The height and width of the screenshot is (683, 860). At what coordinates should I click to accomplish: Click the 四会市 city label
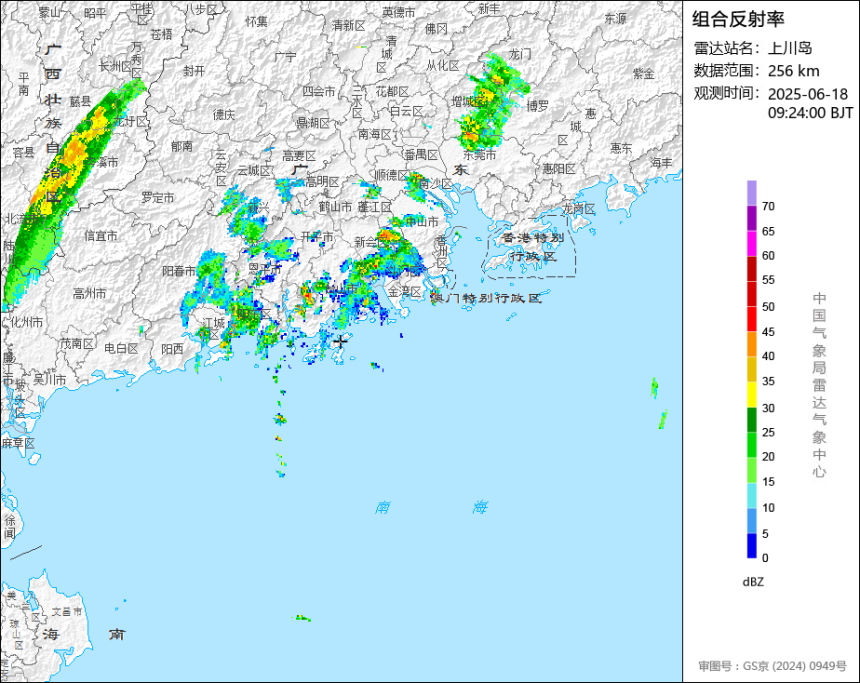319,91
